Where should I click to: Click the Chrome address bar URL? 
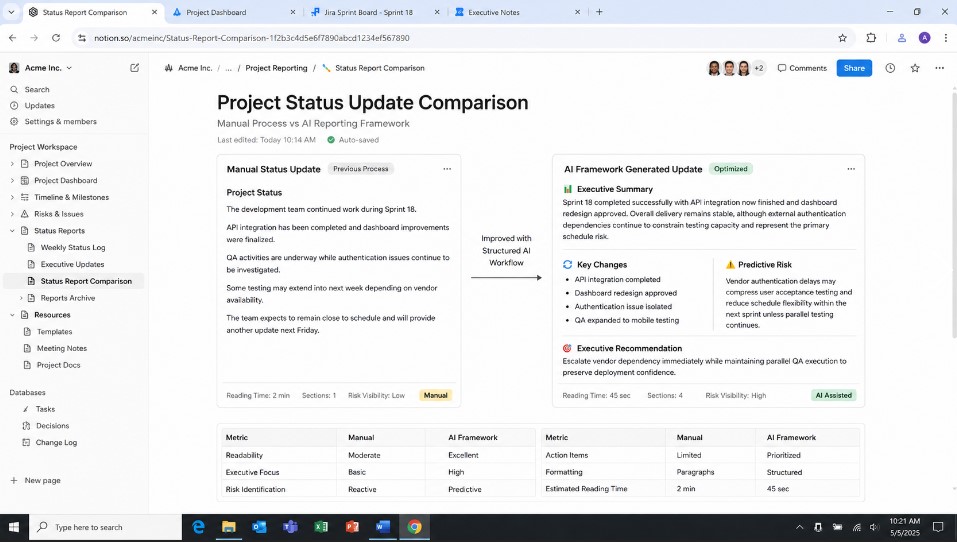[251, 38]
